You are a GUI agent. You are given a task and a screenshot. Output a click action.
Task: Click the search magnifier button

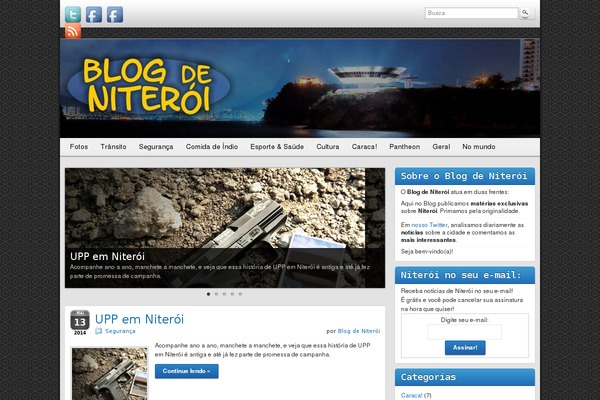point(525,13)
